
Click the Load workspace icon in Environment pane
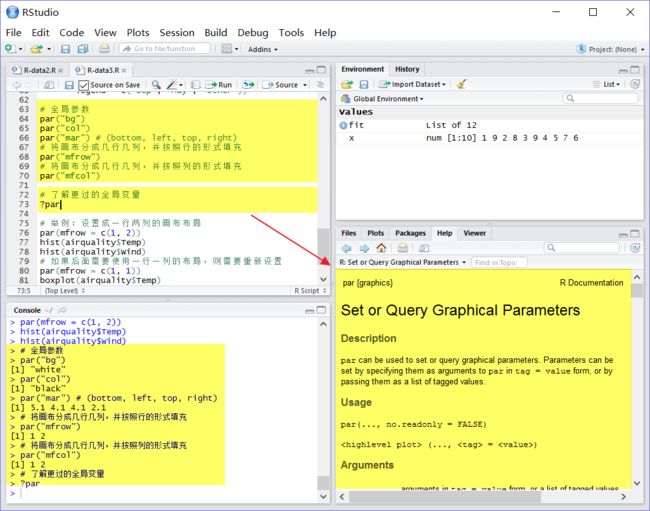(347, 84)
